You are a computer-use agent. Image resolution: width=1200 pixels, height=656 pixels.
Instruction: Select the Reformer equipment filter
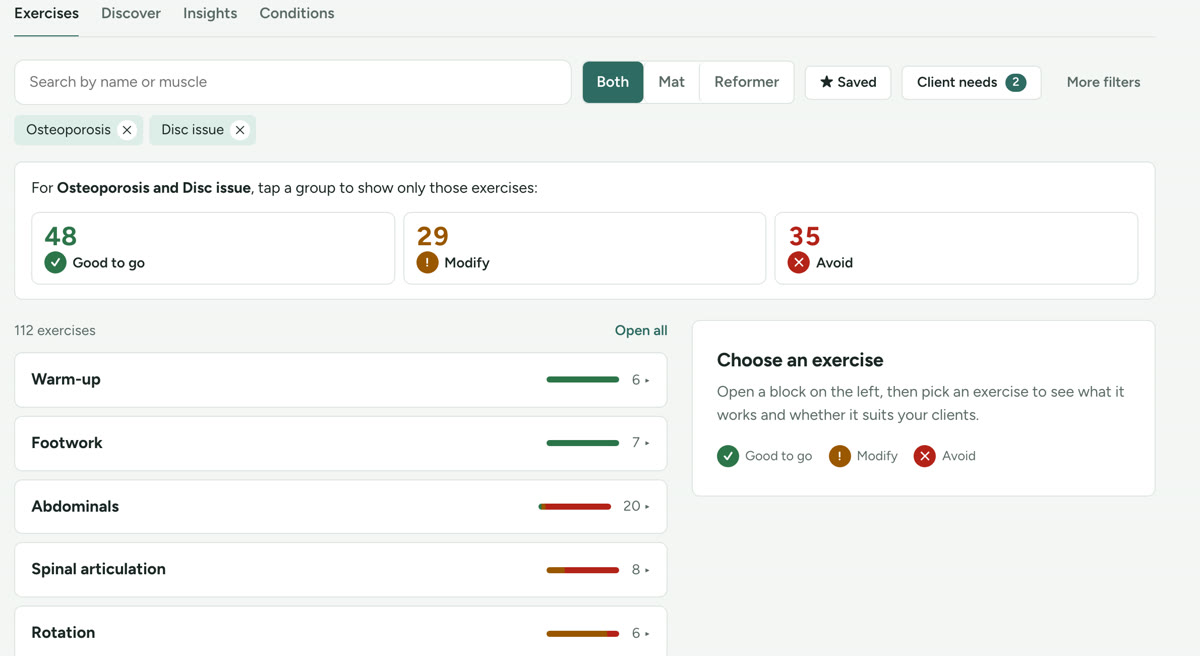point(747,82)
